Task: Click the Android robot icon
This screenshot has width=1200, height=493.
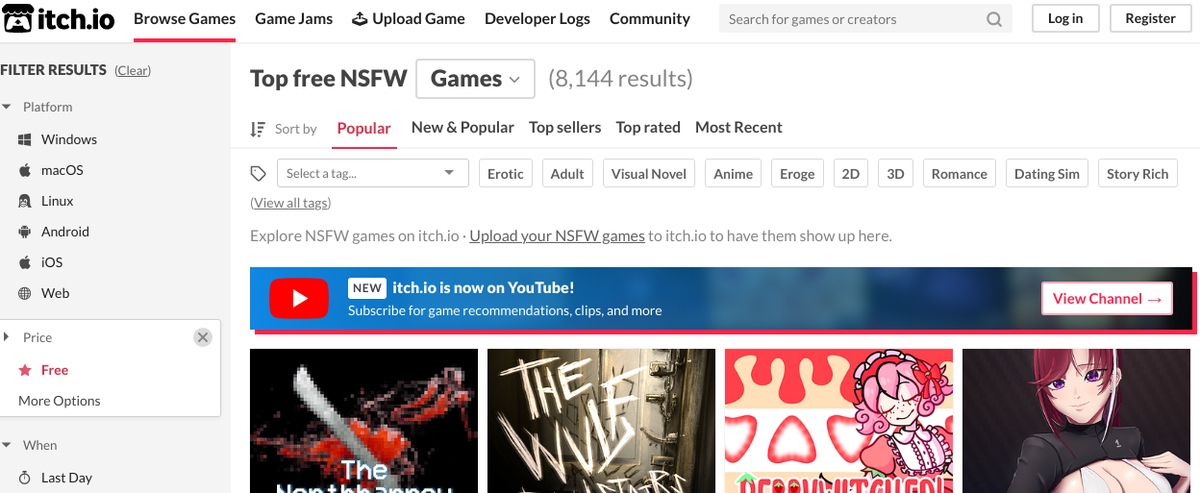Action: pyautogui.click(x=25, y=232)
